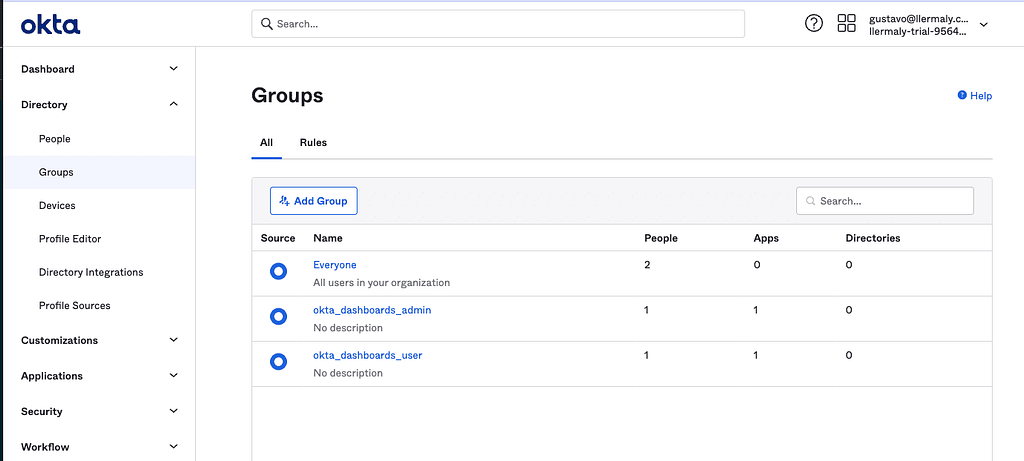This screenshot has width=1024, height=461.
Task: Click the Everyone group source icon
Action: pos(279,272)
